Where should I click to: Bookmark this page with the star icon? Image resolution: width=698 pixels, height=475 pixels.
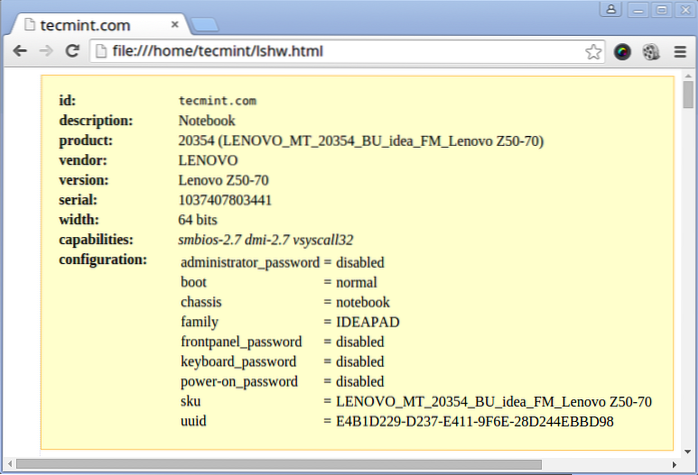593,52
